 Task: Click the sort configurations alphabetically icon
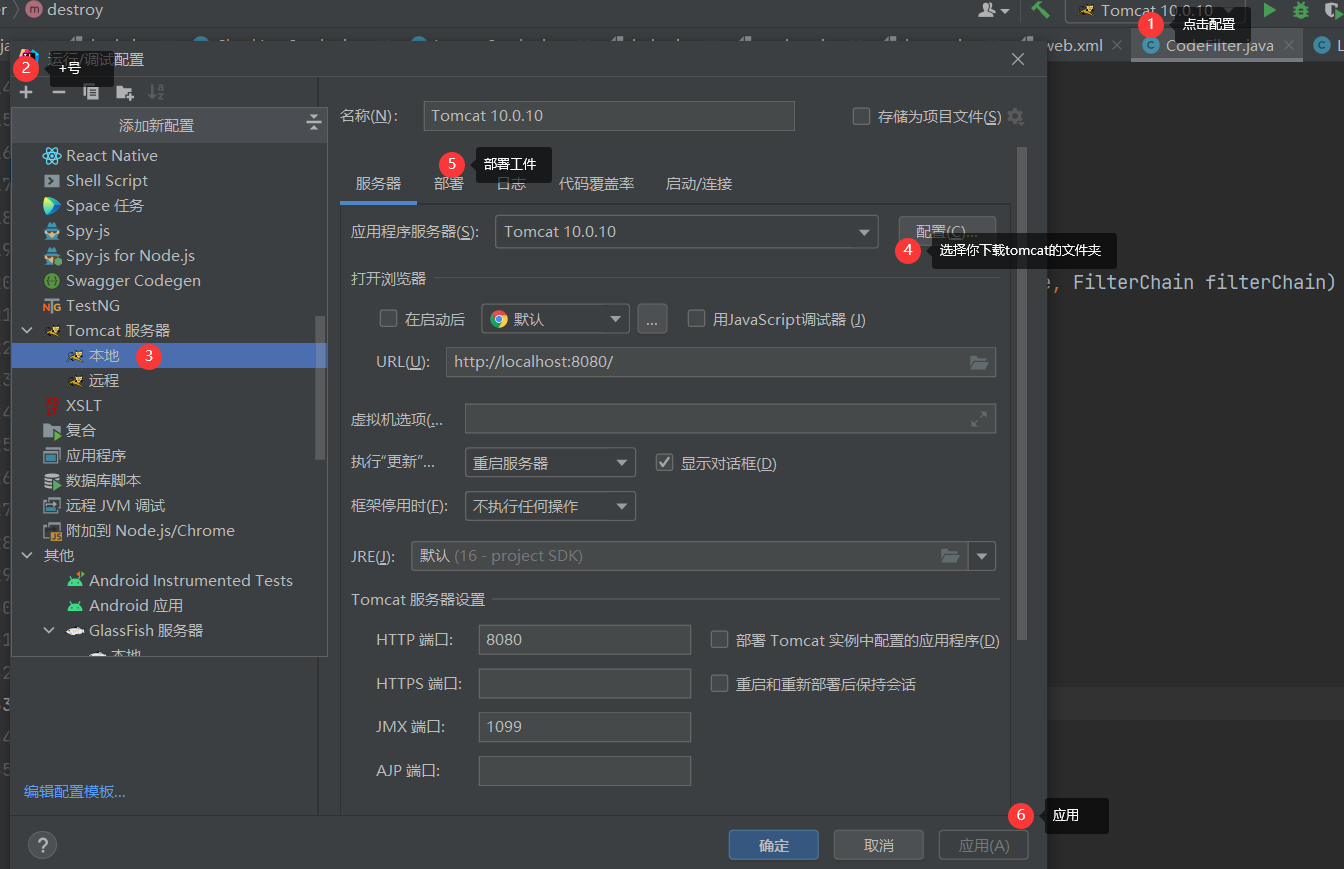coord(156,92)
